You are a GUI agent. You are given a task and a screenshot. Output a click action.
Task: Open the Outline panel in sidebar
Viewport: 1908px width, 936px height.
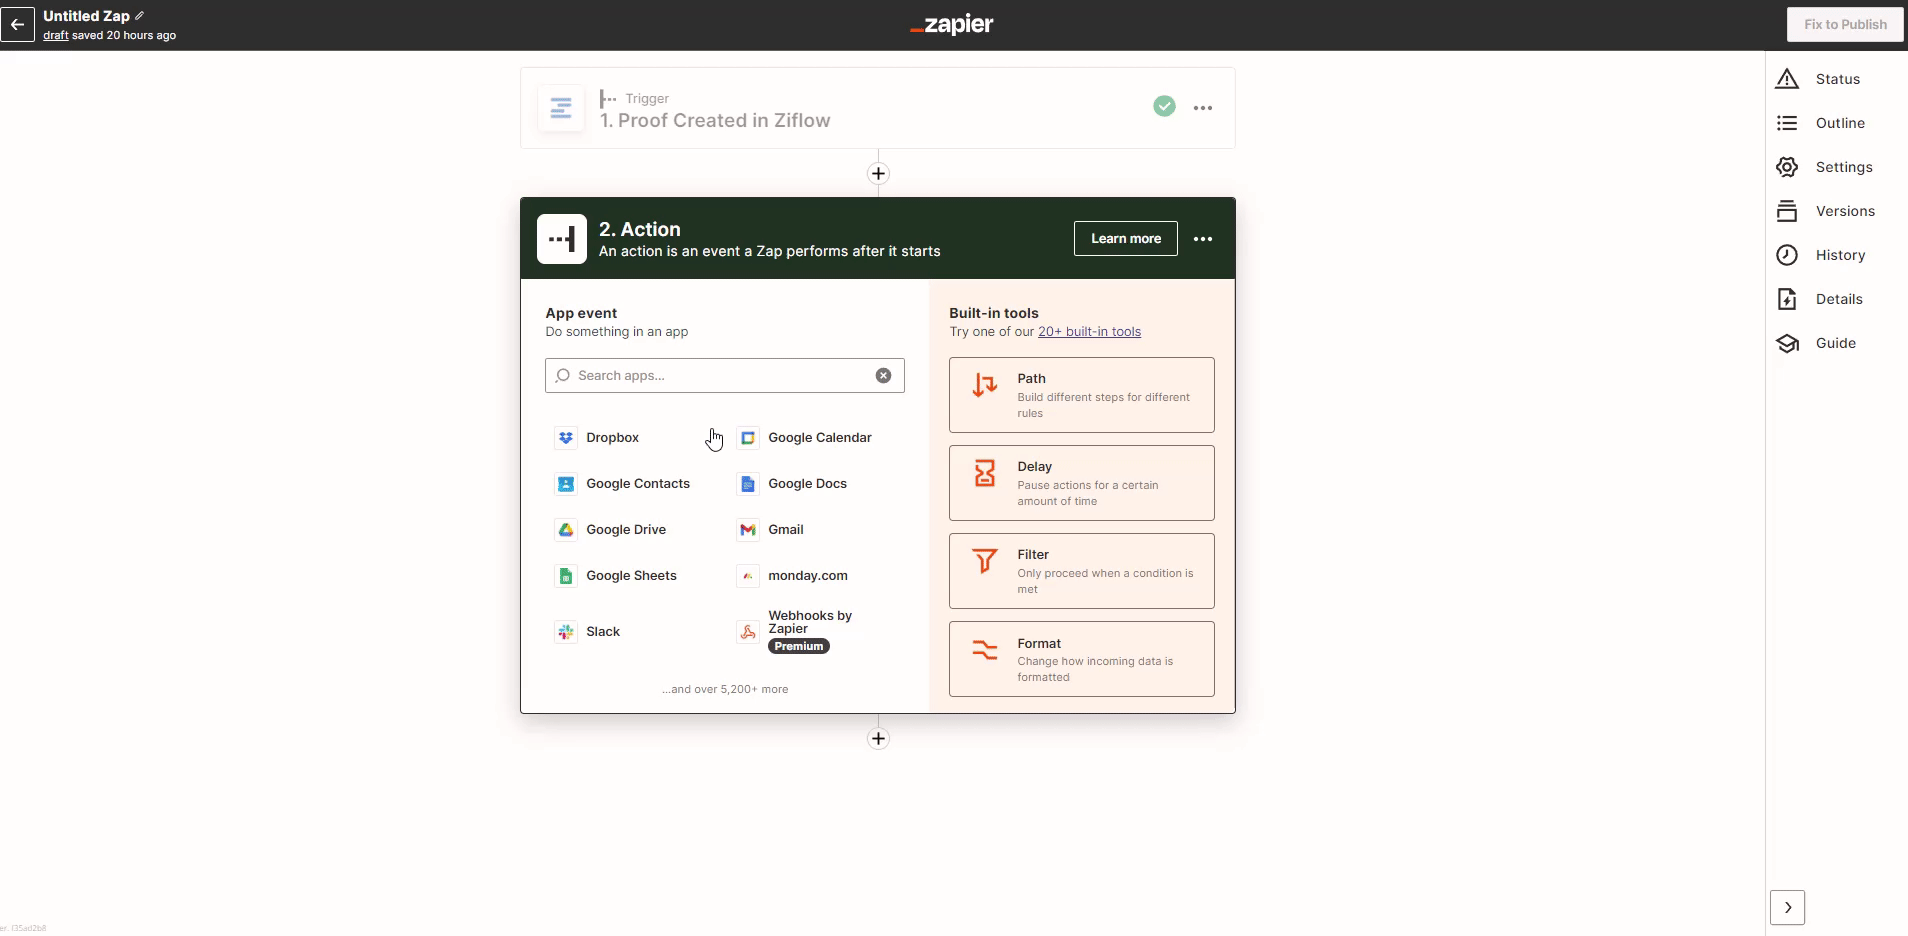(x=1839, y=123)
